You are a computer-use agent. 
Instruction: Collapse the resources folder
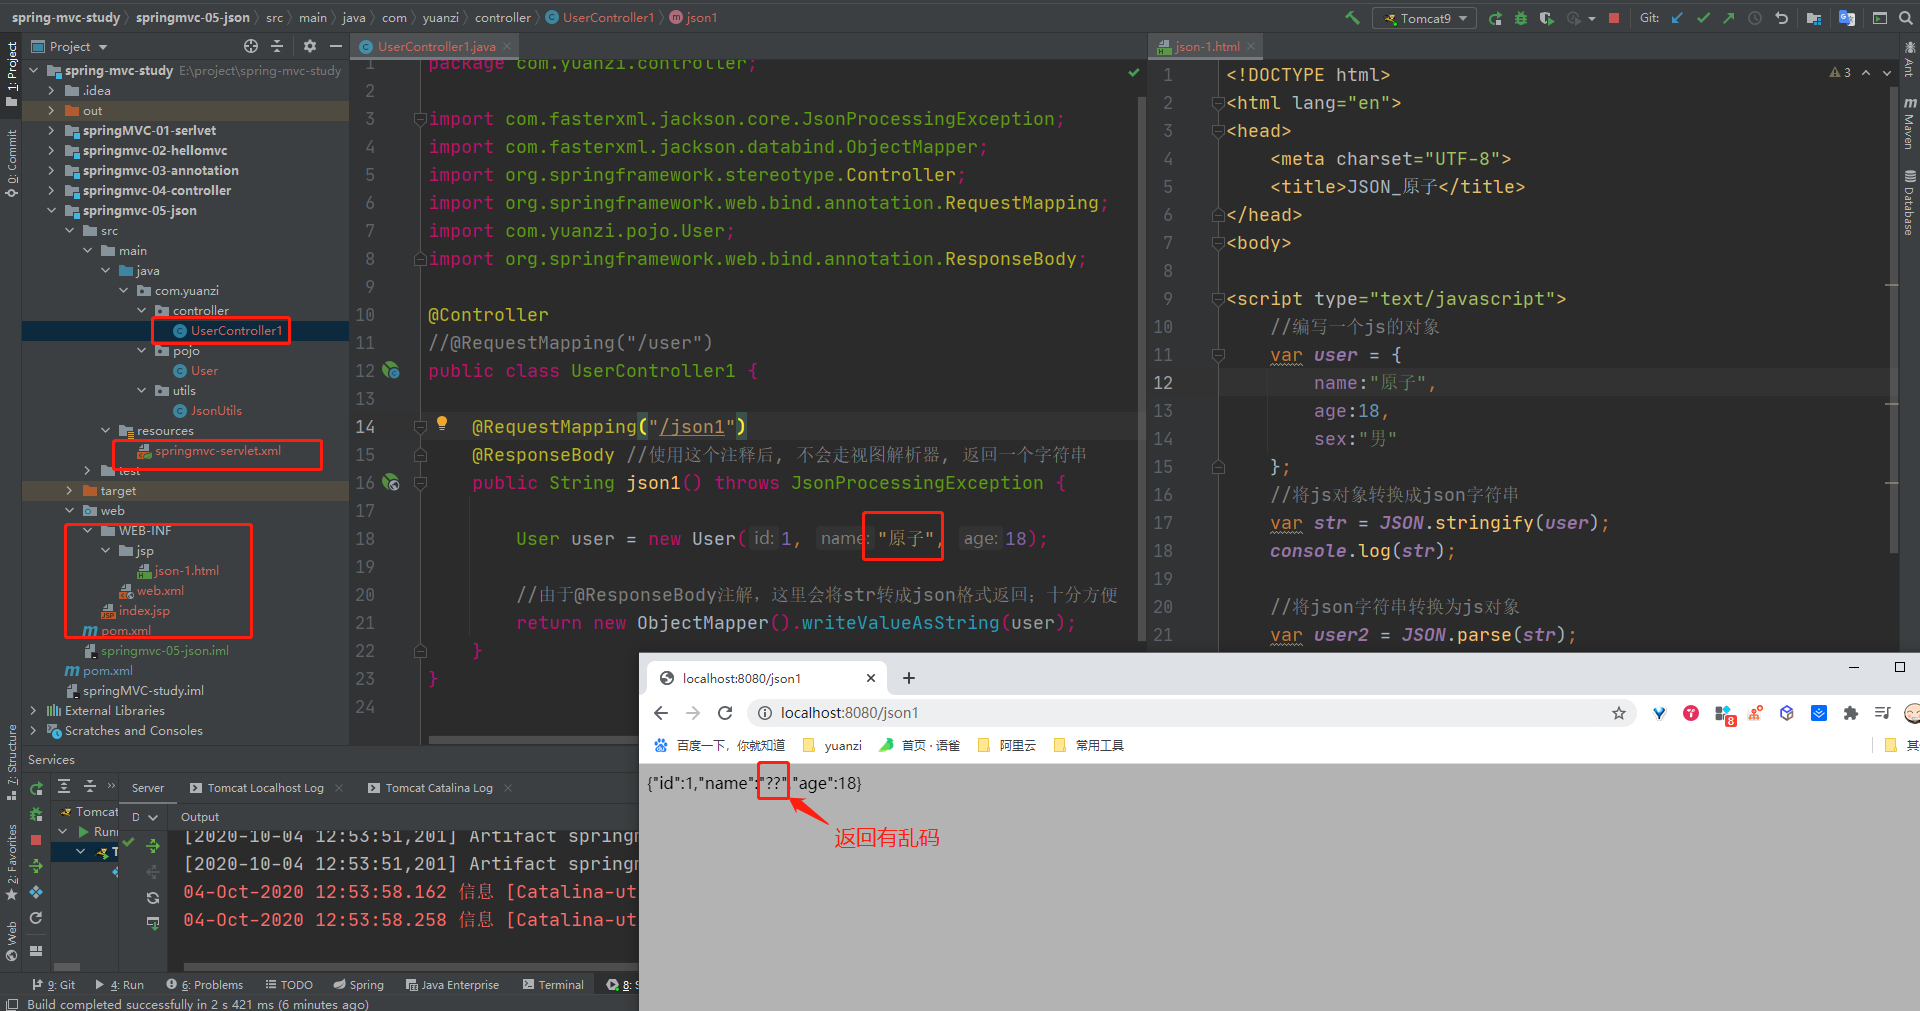(105, 431)
